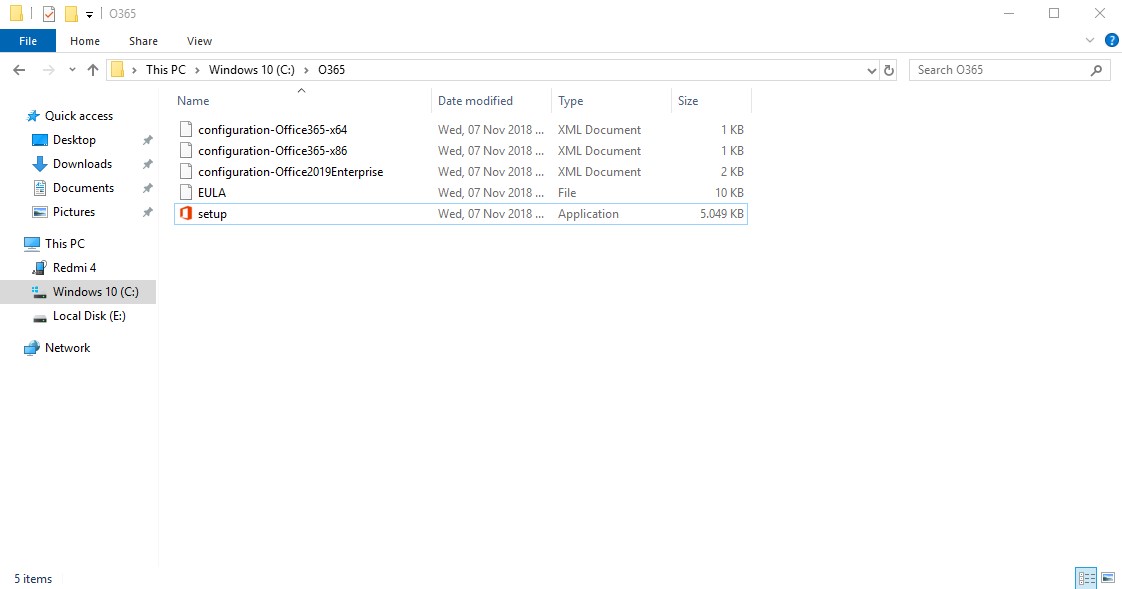Switch to the Home ribbon tab
Viewport: 1122px width, 589px height.
click(84, 41)
